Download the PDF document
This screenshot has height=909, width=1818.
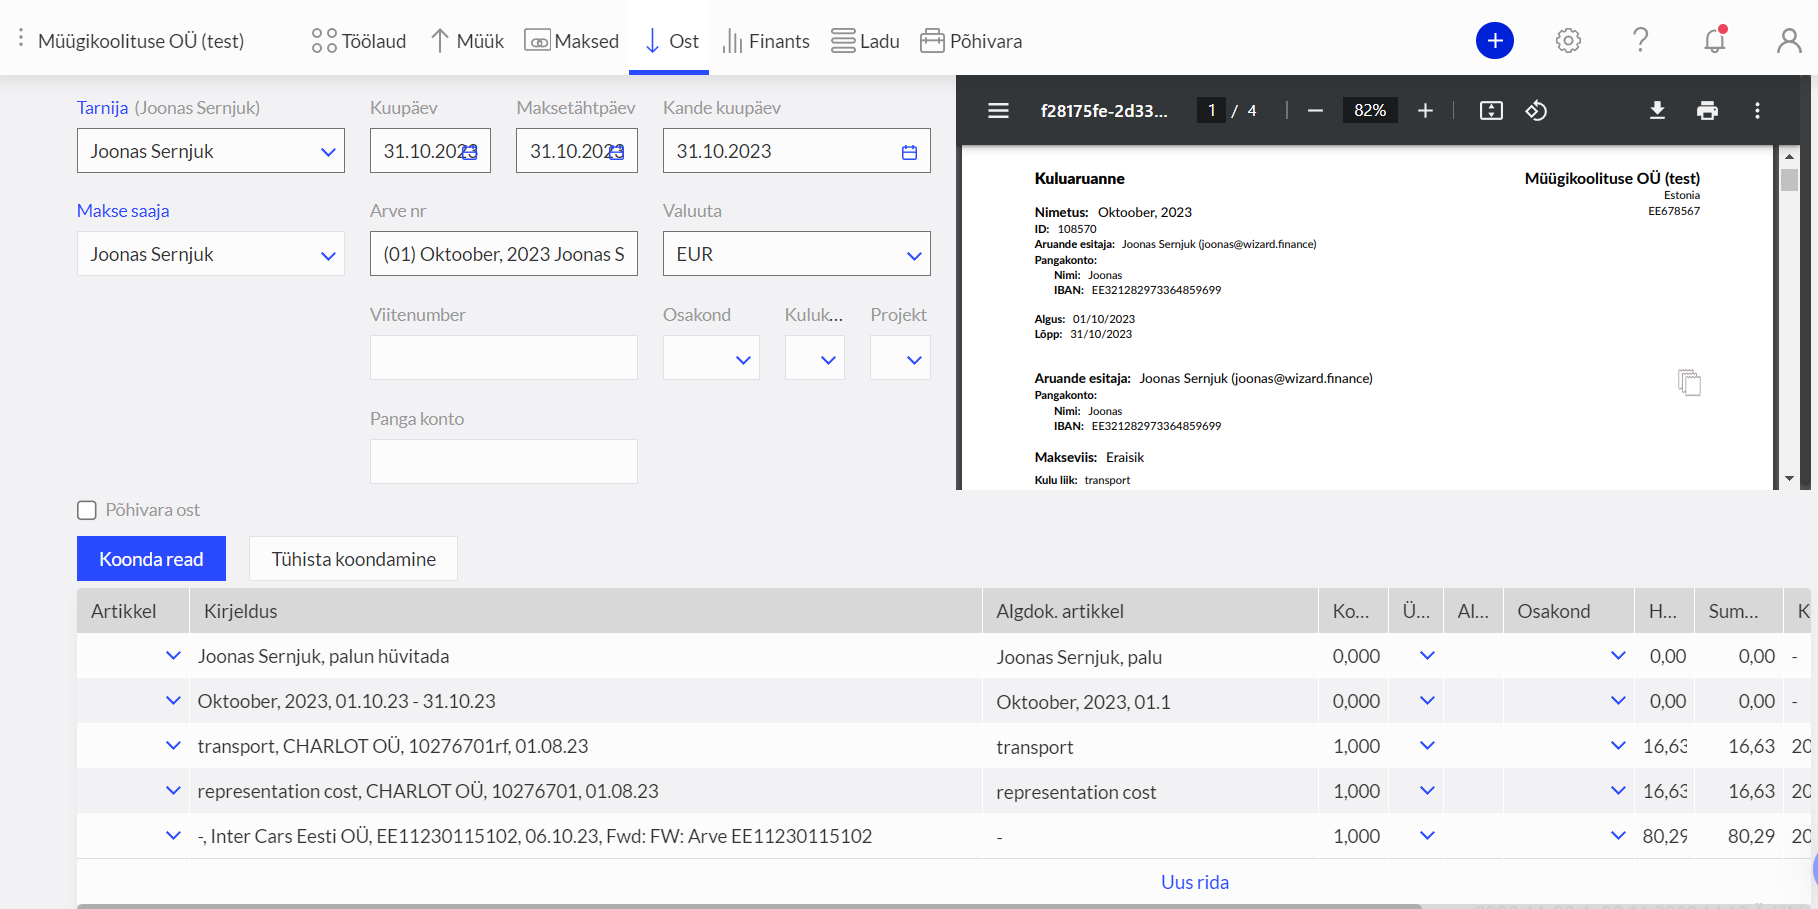click(1657, 110)
